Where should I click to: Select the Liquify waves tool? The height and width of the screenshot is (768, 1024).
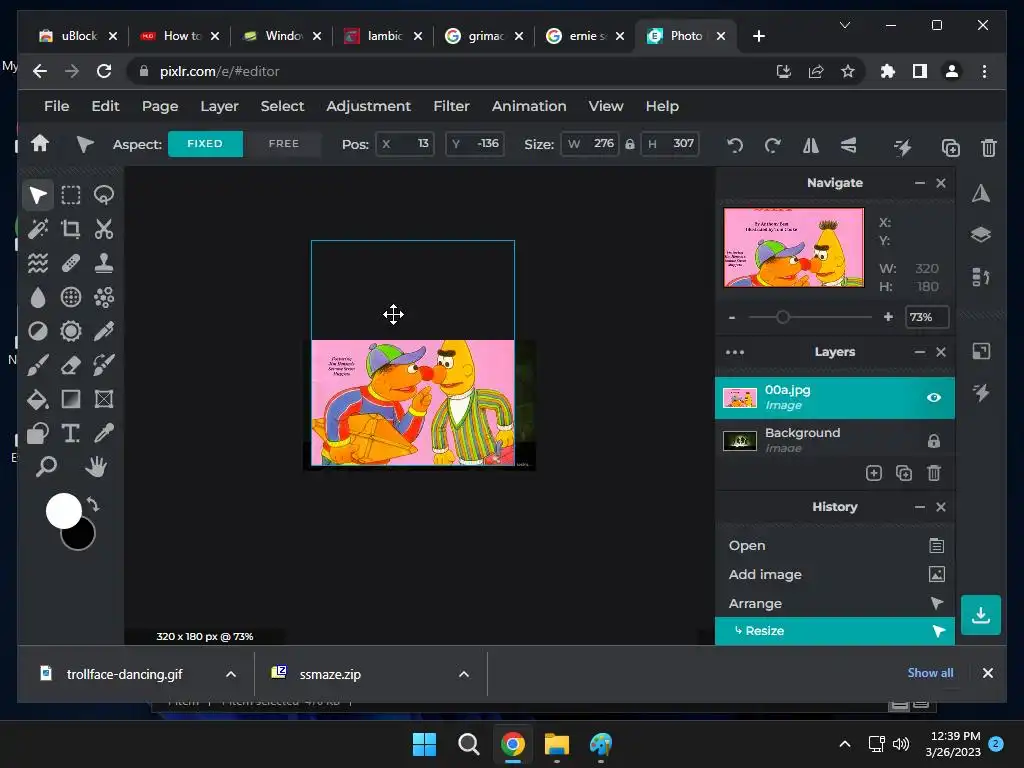click(x=38, y=263)
